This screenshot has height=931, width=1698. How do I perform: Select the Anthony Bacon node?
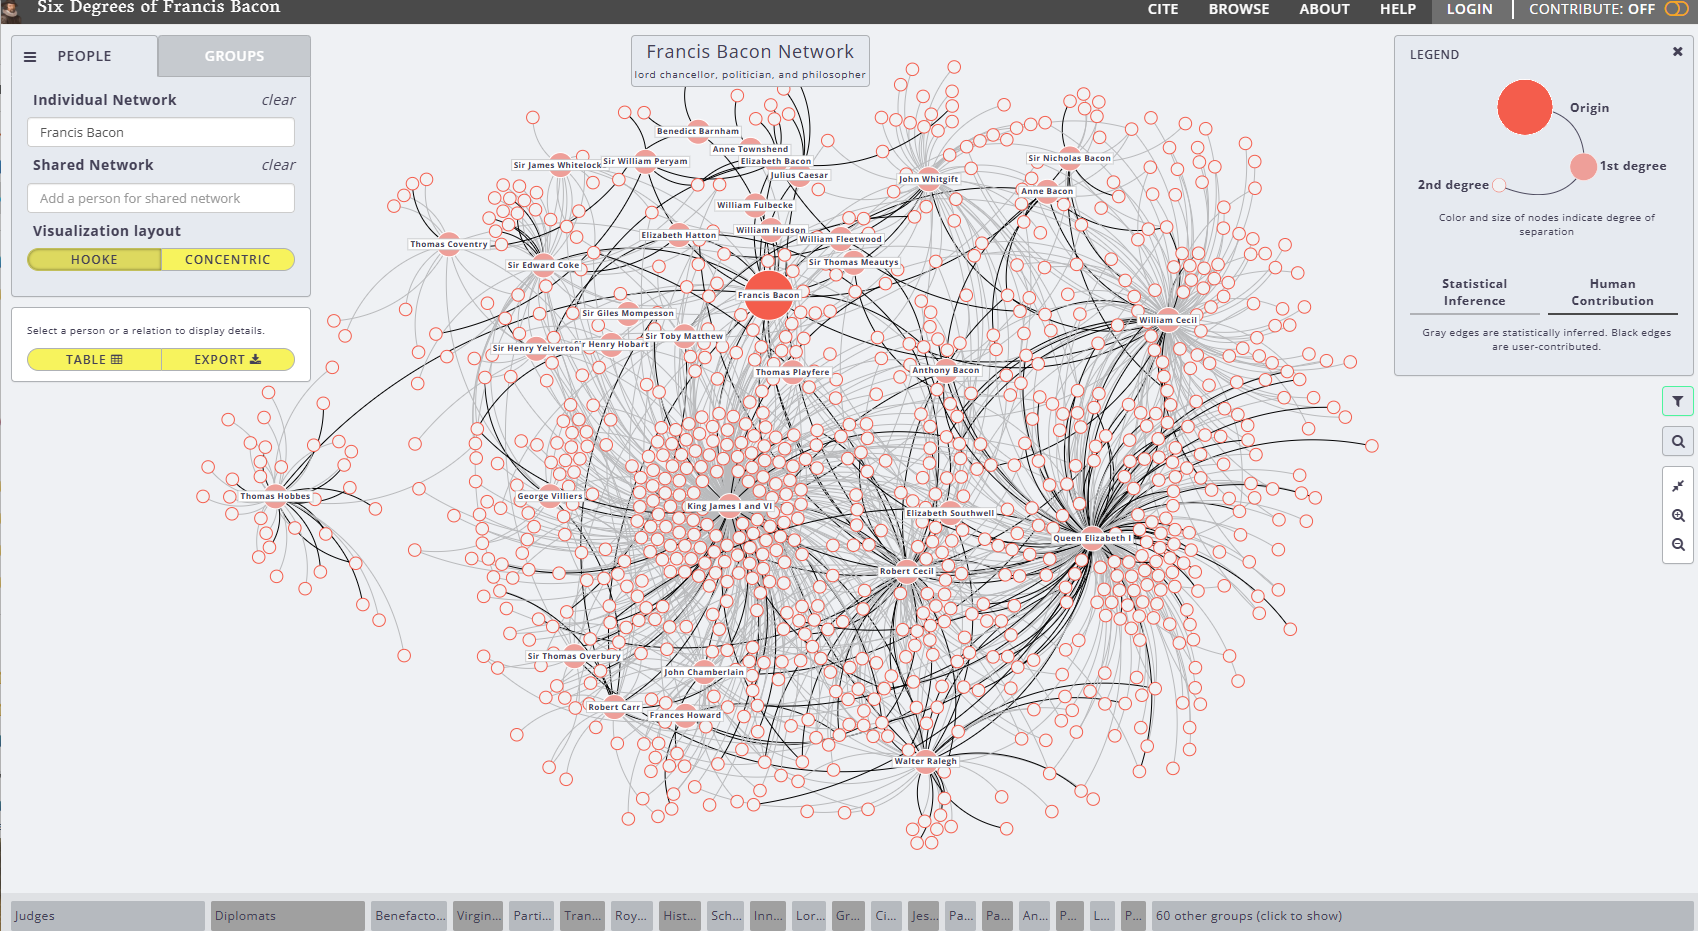click(945, 370)
